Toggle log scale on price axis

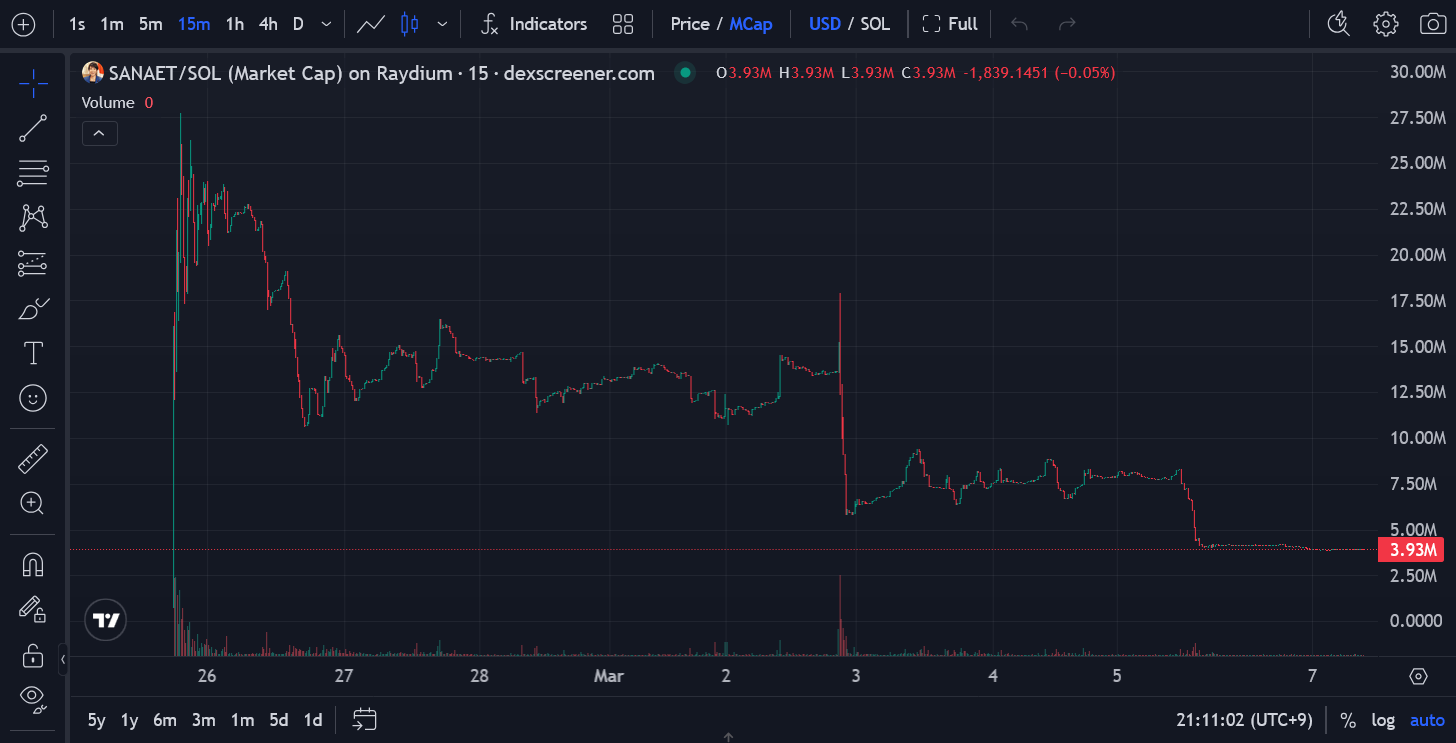coord(1383,720)
